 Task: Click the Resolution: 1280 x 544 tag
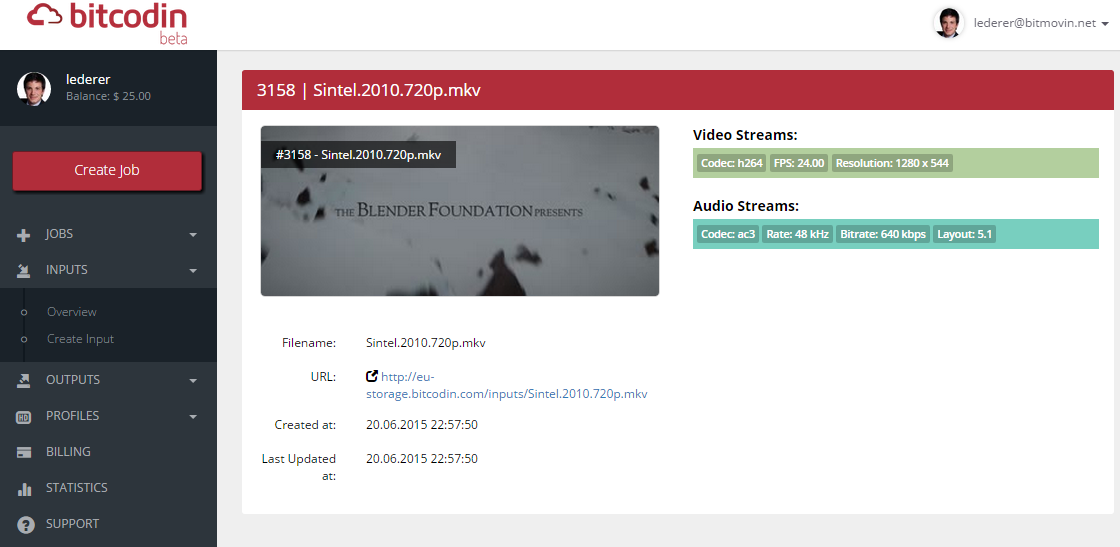click(x=892, y=164)
